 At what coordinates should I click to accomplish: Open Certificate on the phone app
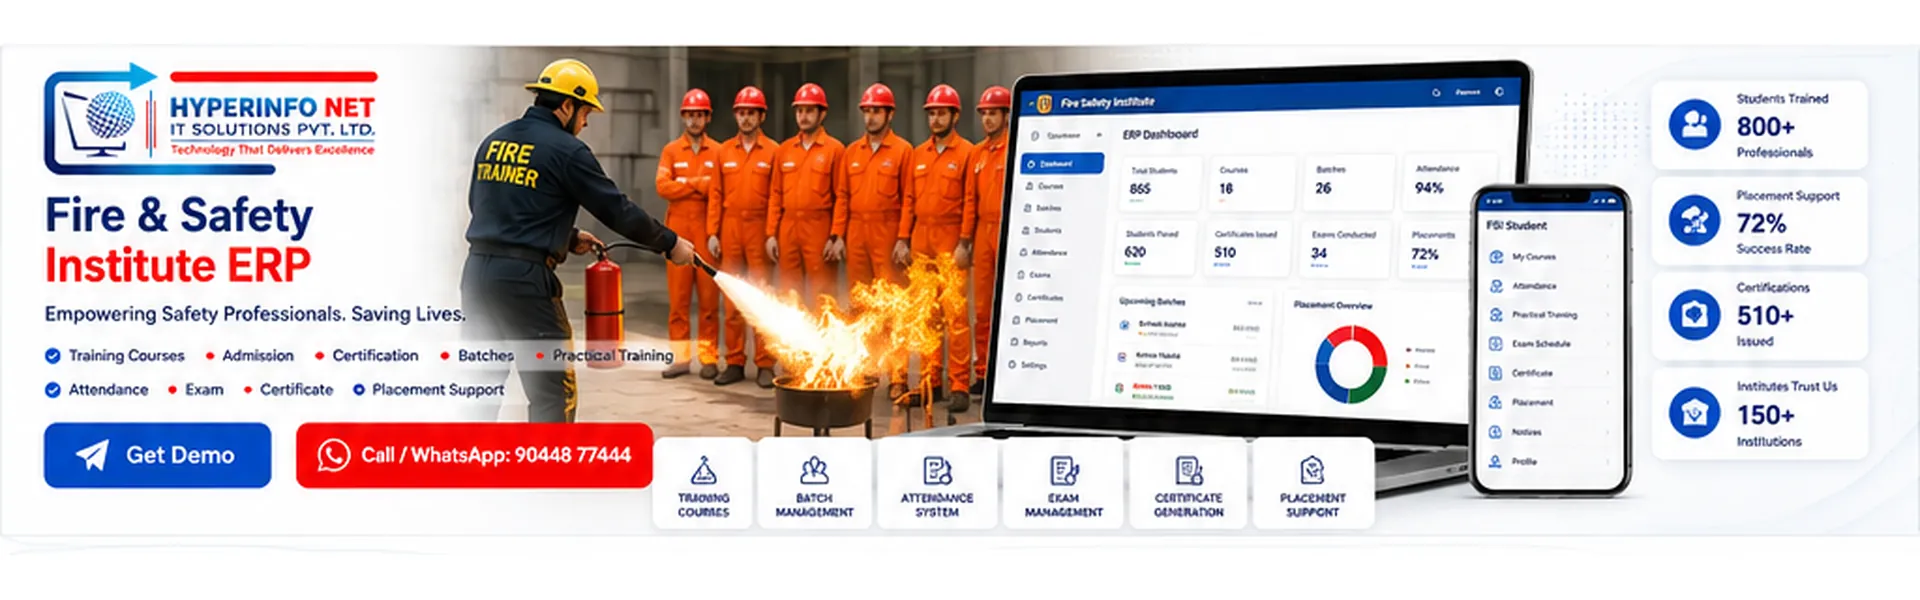tap(1549, 373)
